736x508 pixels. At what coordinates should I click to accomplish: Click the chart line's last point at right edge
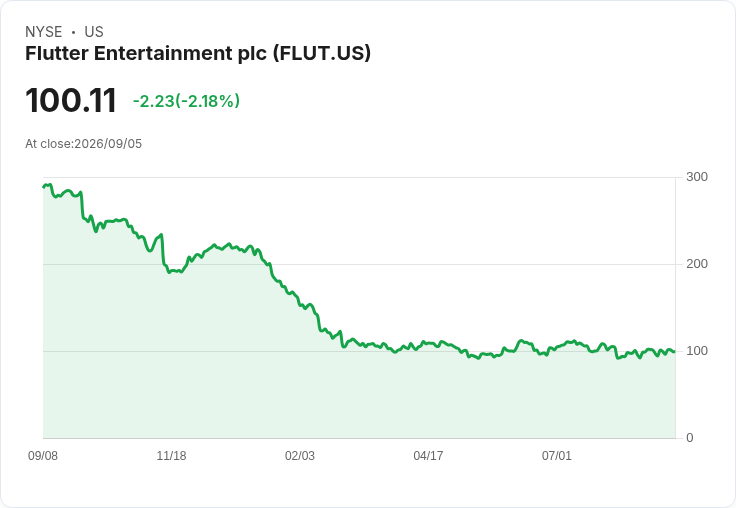pyautogui.click(x=674, y=351)
